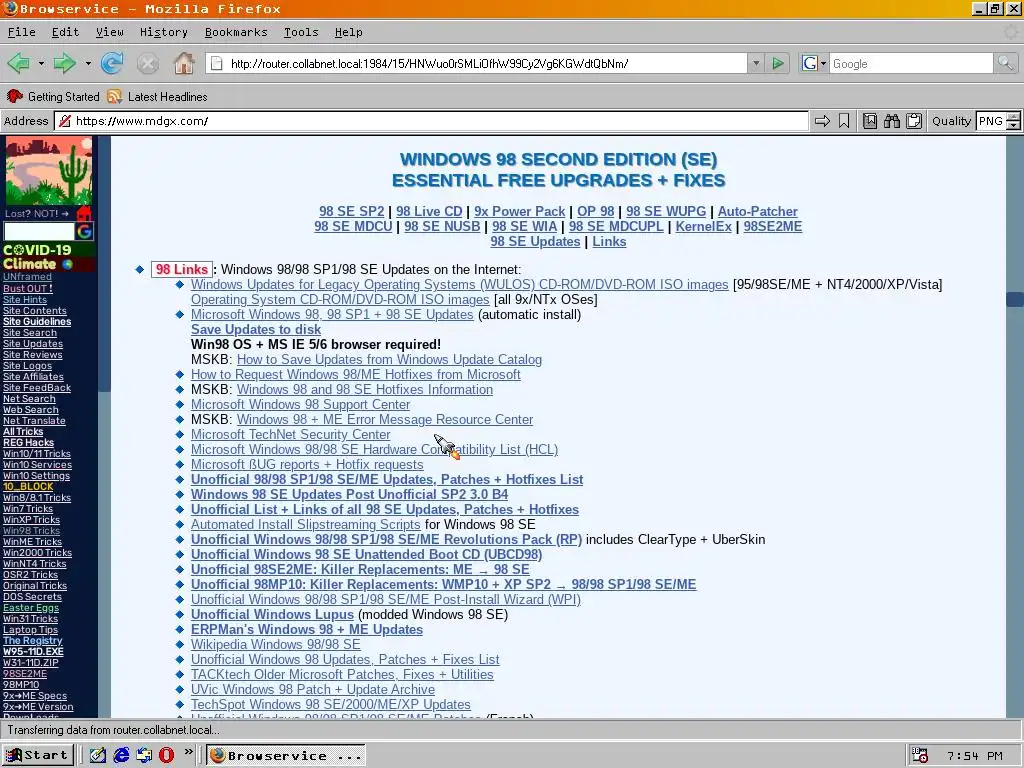
Task: Open the Back history dropdown arrow
Action: click(x=40, y=63)
